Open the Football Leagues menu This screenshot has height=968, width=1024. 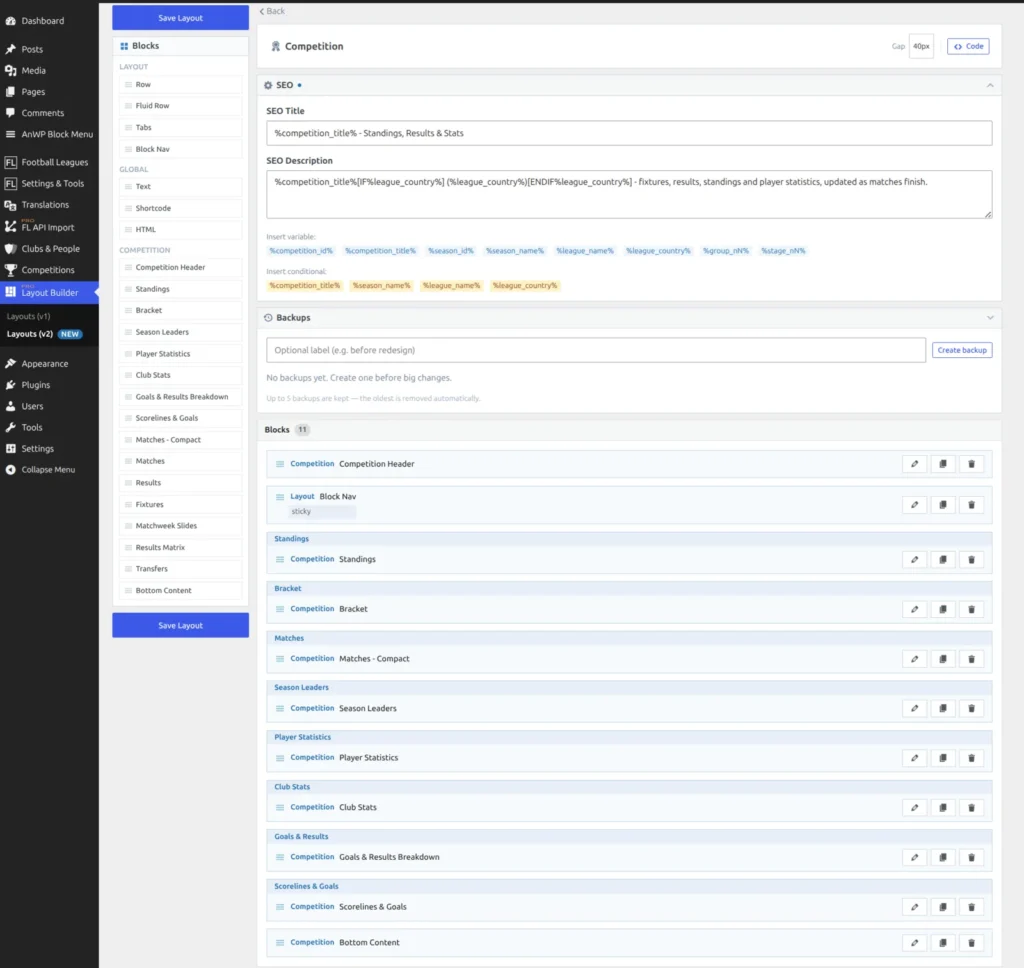click(x=49, y=162)
